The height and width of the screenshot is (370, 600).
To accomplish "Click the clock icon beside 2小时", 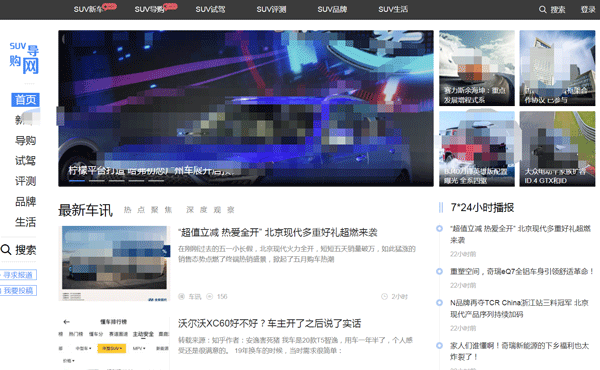I will point(384,297).
